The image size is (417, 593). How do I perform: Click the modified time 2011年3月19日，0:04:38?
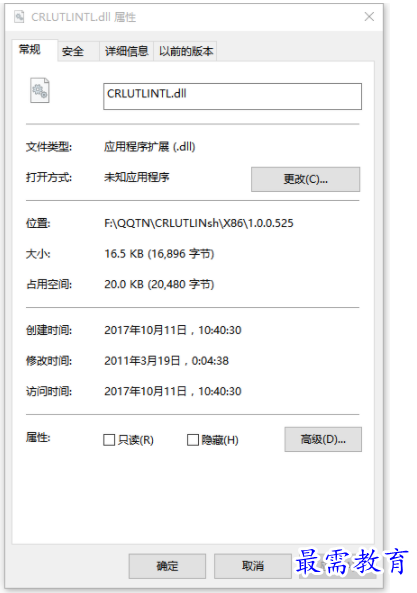(166, 361)
